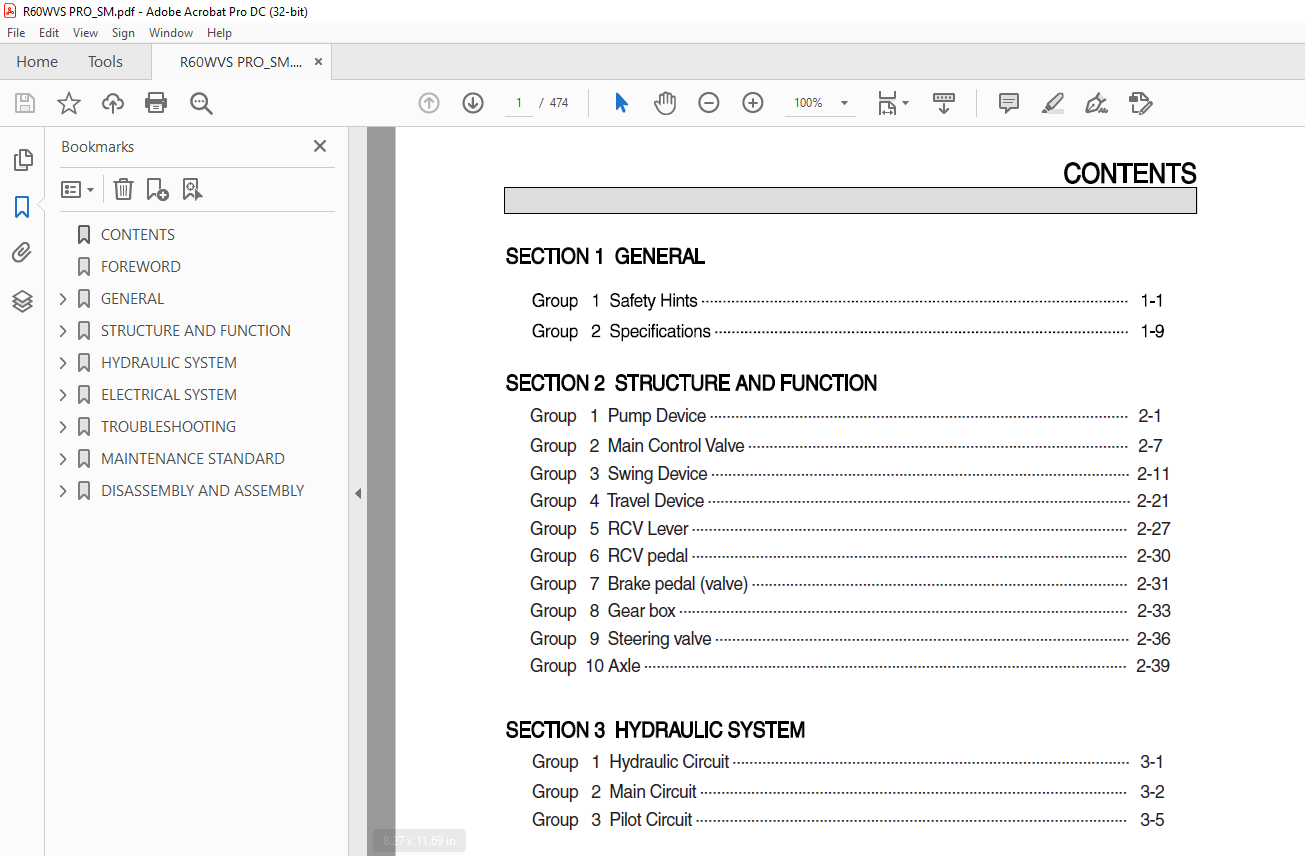Open the Layers panel icon
1305x856 pixels.
22,301
